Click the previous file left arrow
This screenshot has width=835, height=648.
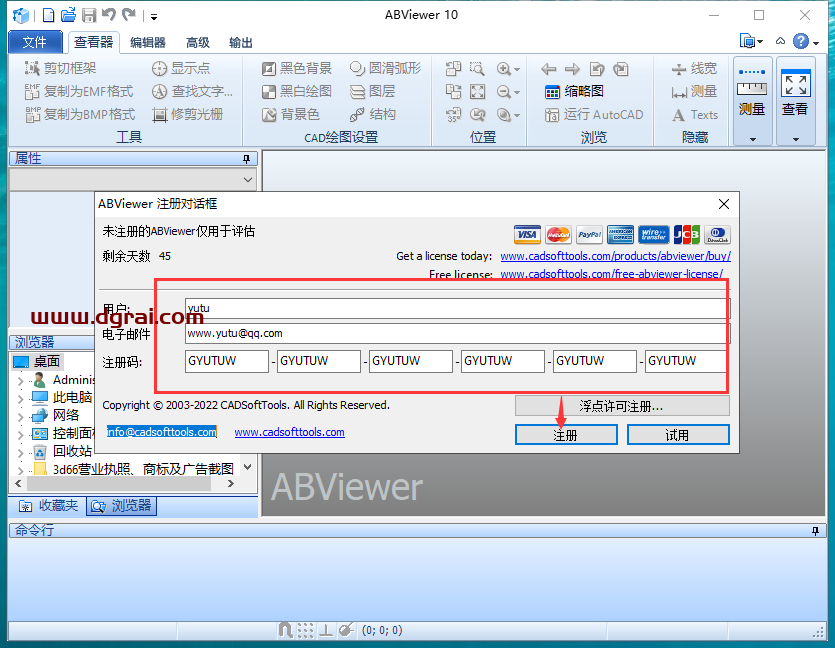tap(549, 69)
